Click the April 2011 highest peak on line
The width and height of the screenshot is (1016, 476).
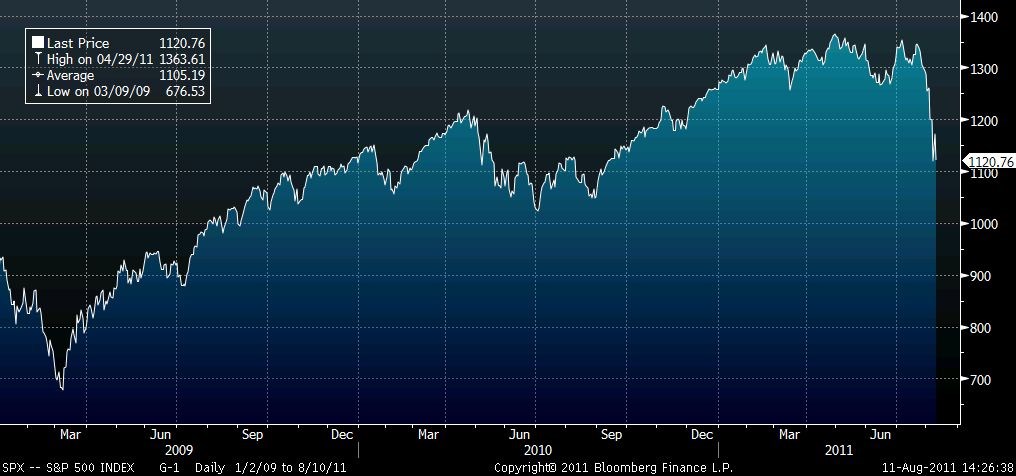click(835, 35)
